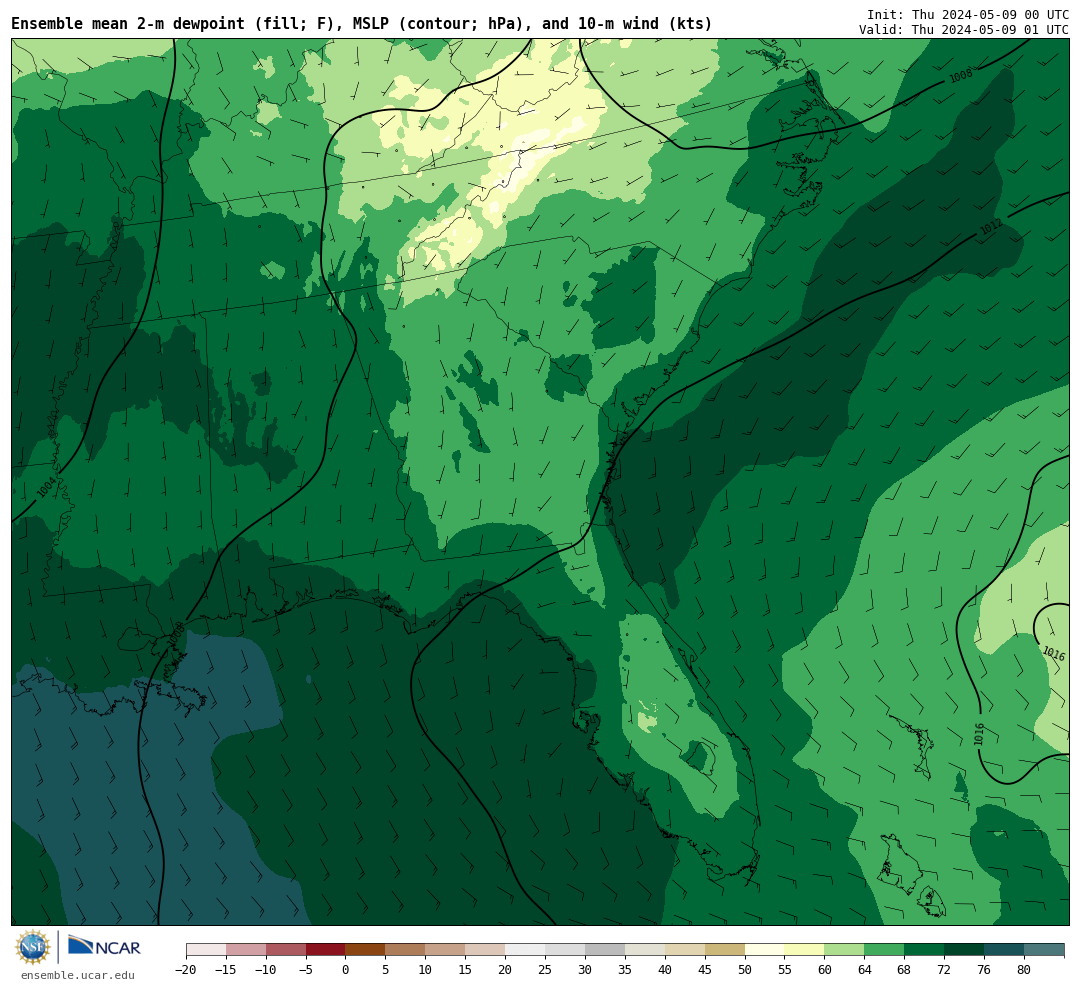This screenshot has width=1080, height=988.
Task: Click the 'Valid: Thu 2024-05-09 01 UTC' text
Action: [x=964, y=30]
